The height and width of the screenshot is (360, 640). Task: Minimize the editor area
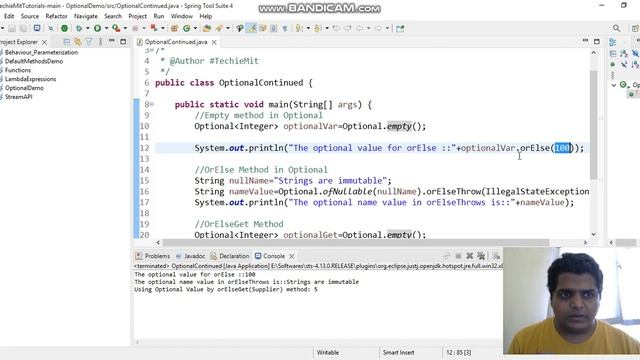click(x=585, y=41)
